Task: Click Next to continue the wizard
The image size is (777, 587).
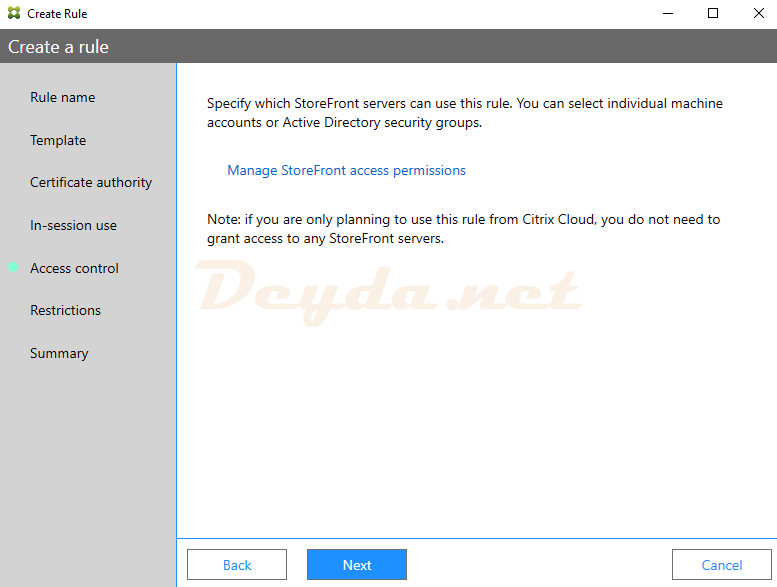Action: coord(357,565)
